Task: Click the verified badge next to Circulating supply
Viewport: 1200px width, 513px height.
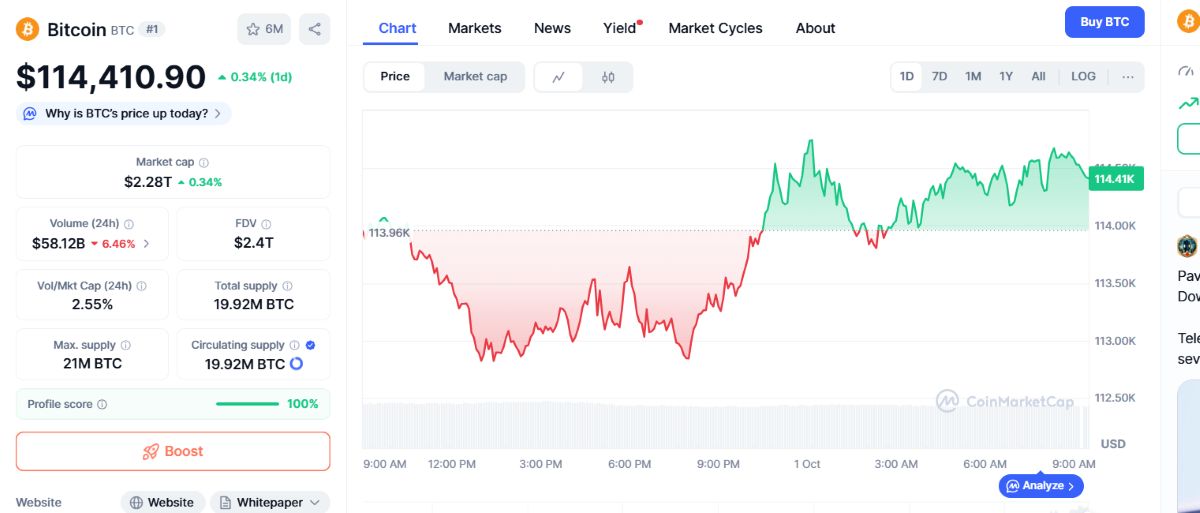Action: click(310, 345)
